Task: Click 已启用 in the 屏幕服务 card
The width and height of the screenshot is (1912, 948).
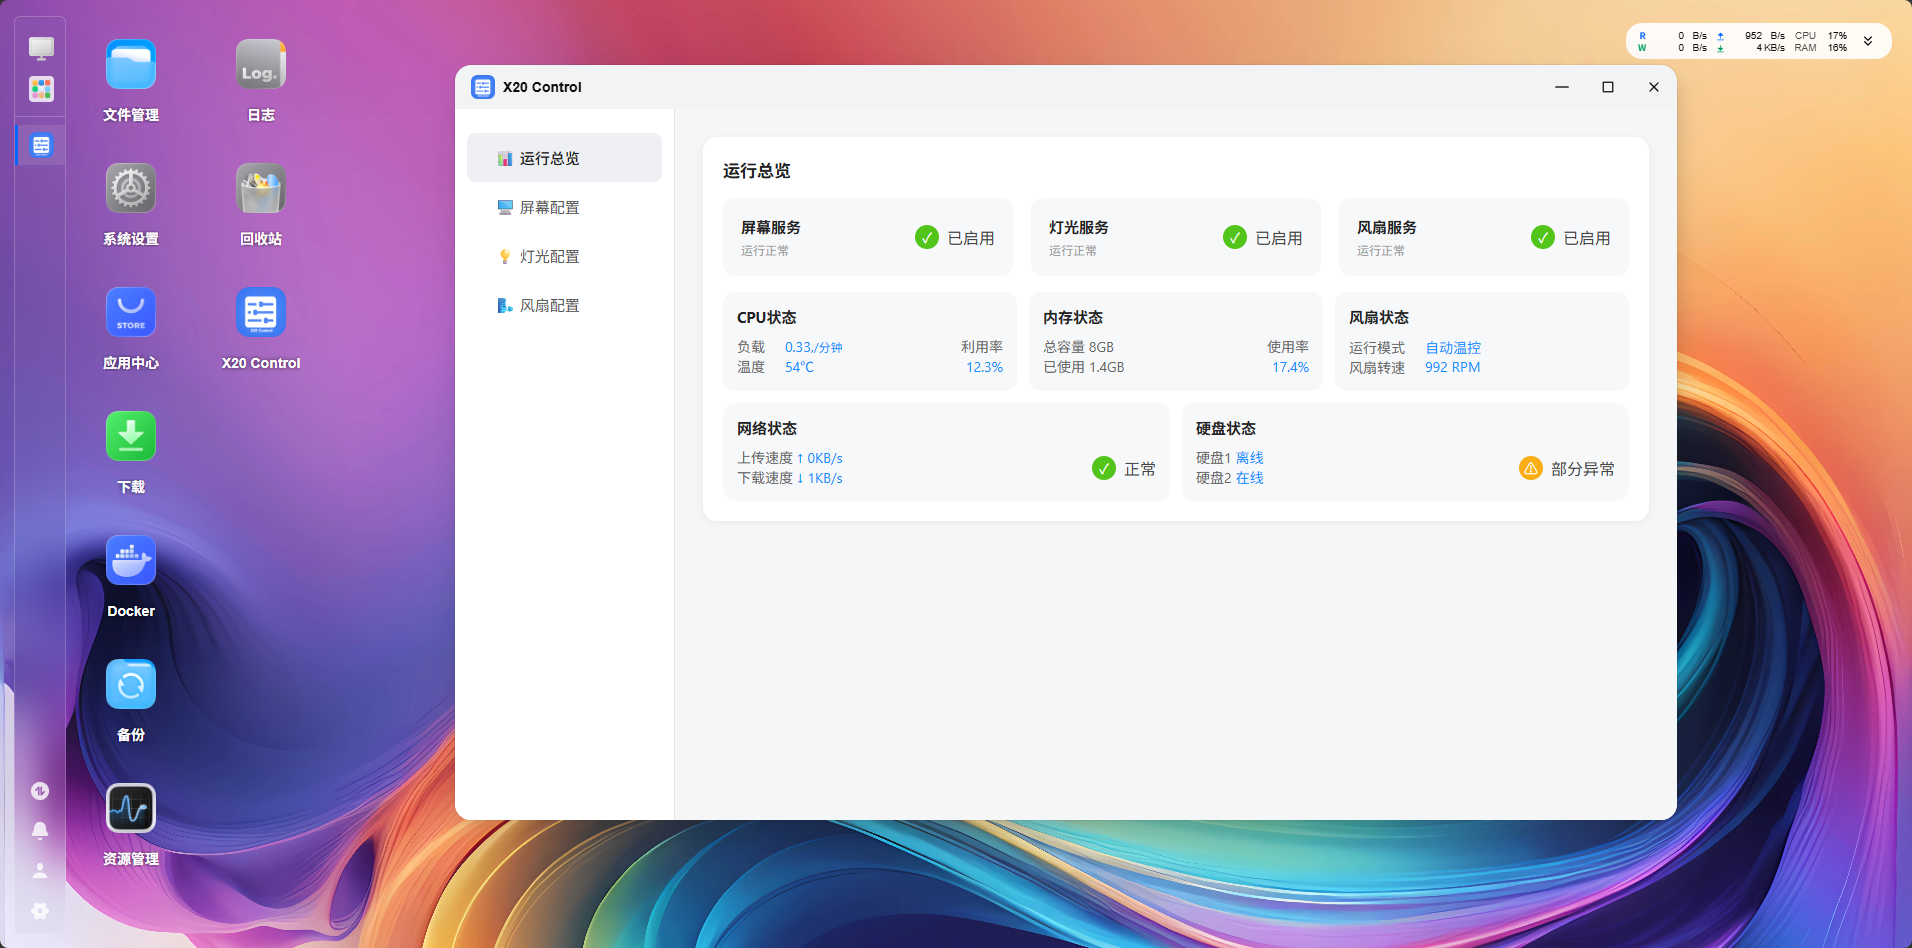Action: [x=971, y=238]
